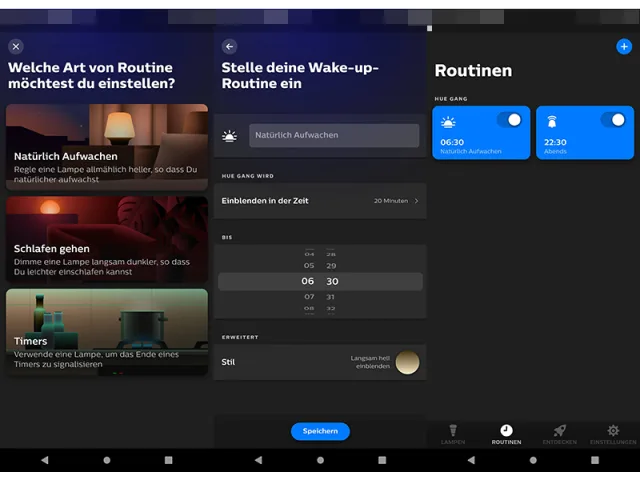
Task: Expand the Einblenden in der Zeit option
Action: click(x=320, y=201)
